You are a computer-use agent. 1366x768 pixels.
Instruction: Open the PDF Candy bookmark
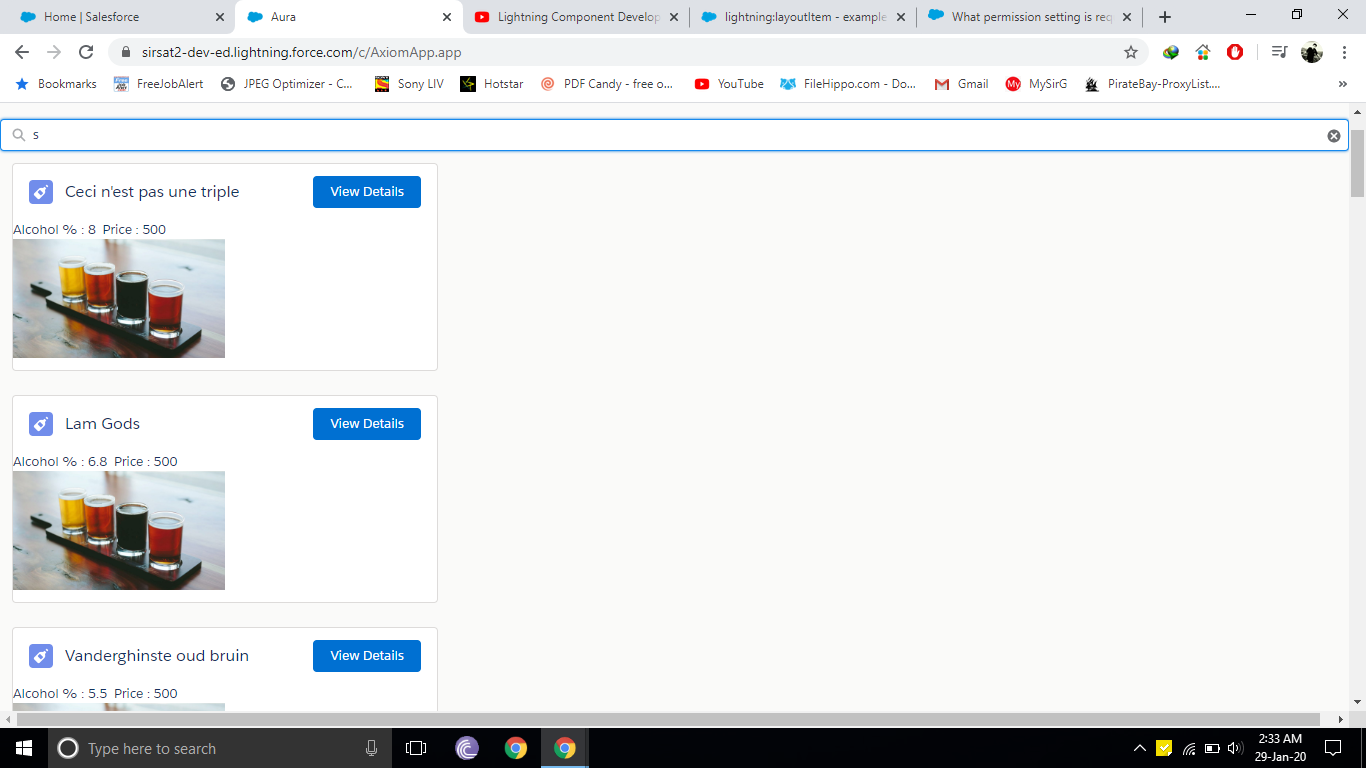tap(607, 84)
